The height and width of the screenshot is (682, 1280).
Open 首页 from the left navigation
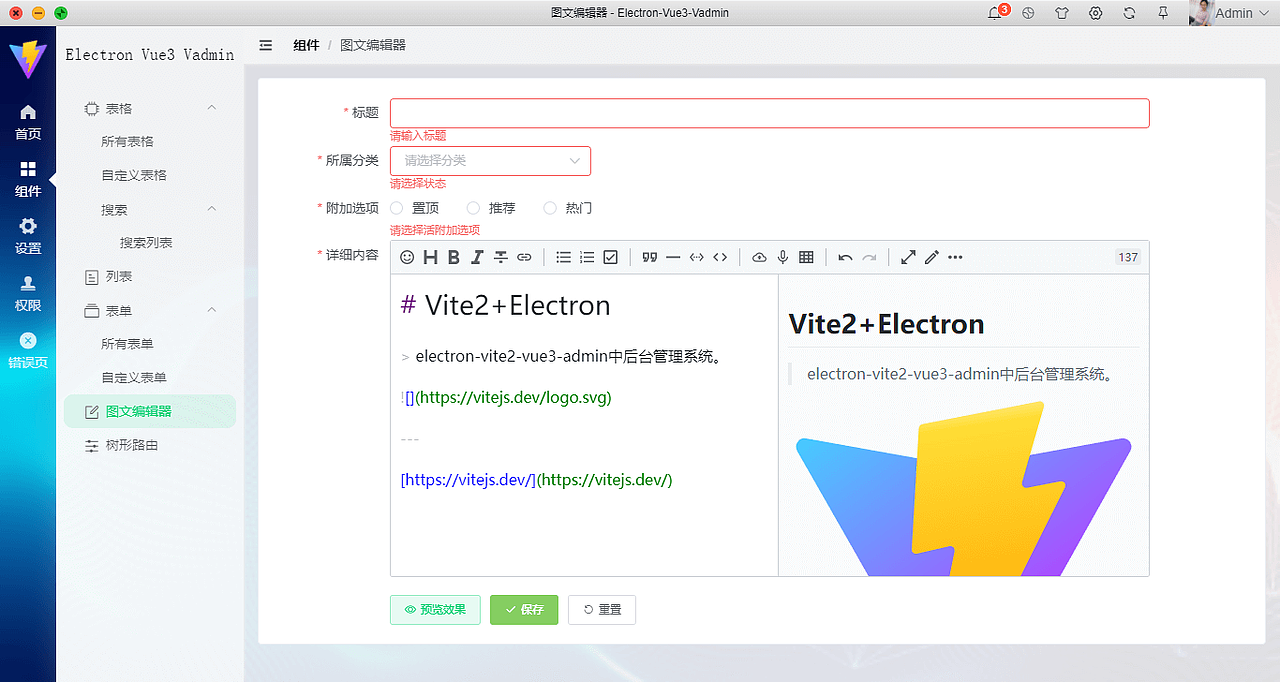coord(28,123)
